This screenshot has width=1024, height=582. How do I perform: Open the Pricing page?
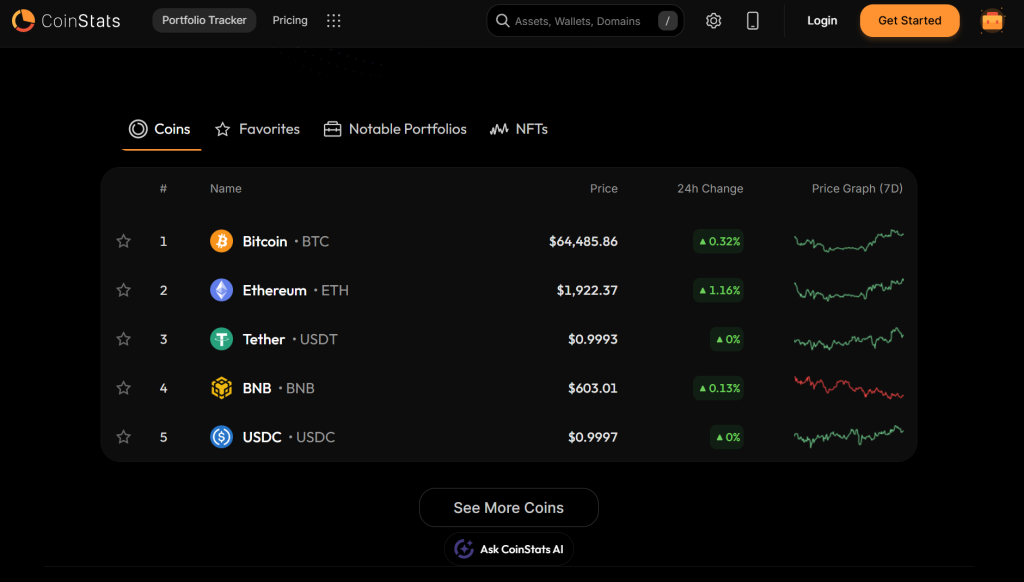[x=290, y=20]
